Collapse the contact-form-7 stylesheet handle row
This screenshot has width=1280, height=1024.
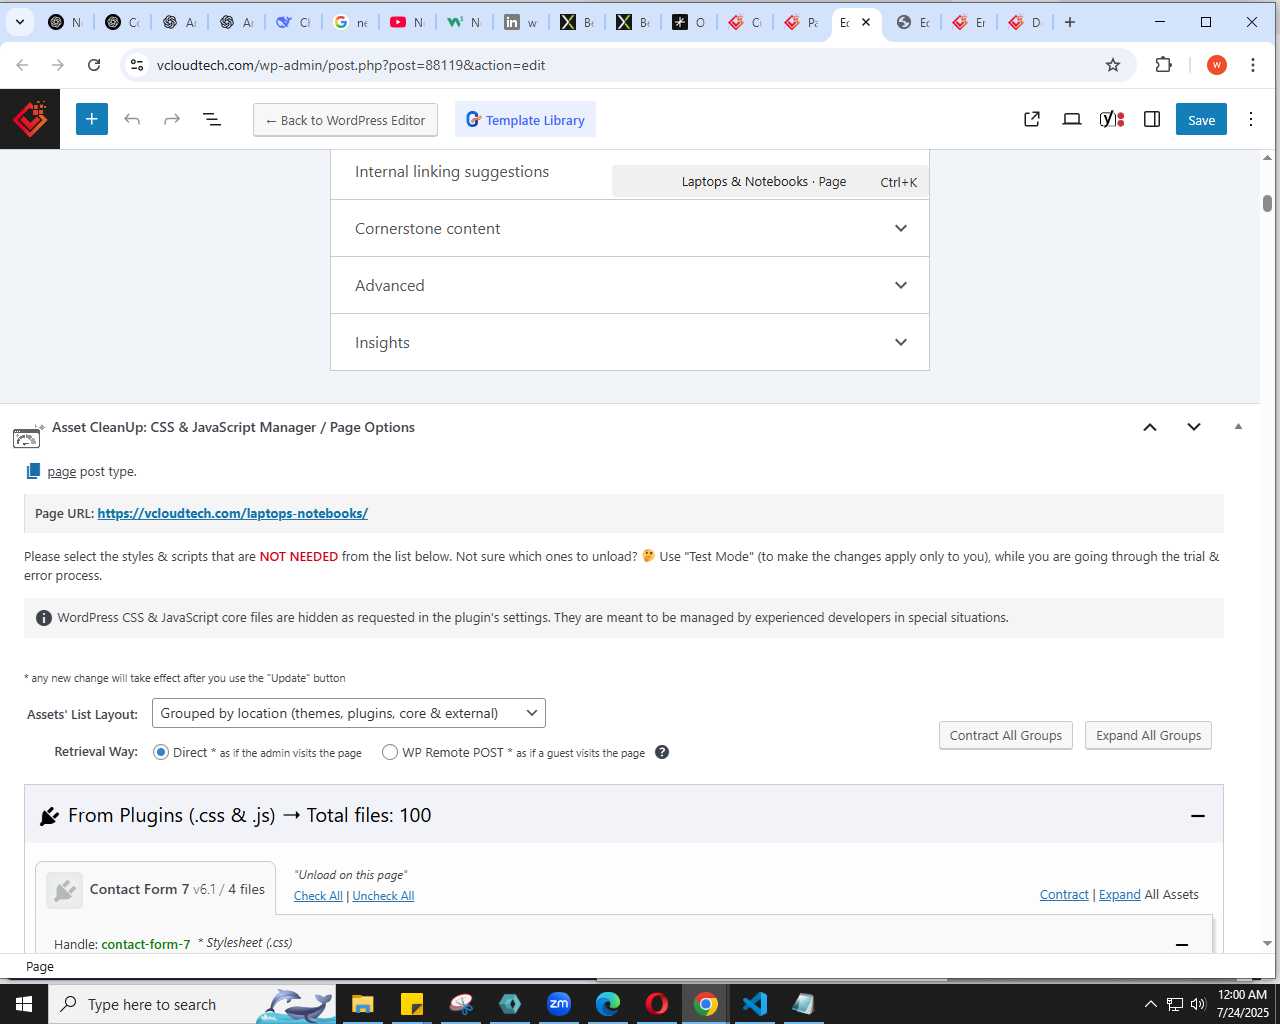click(1182, 944)
